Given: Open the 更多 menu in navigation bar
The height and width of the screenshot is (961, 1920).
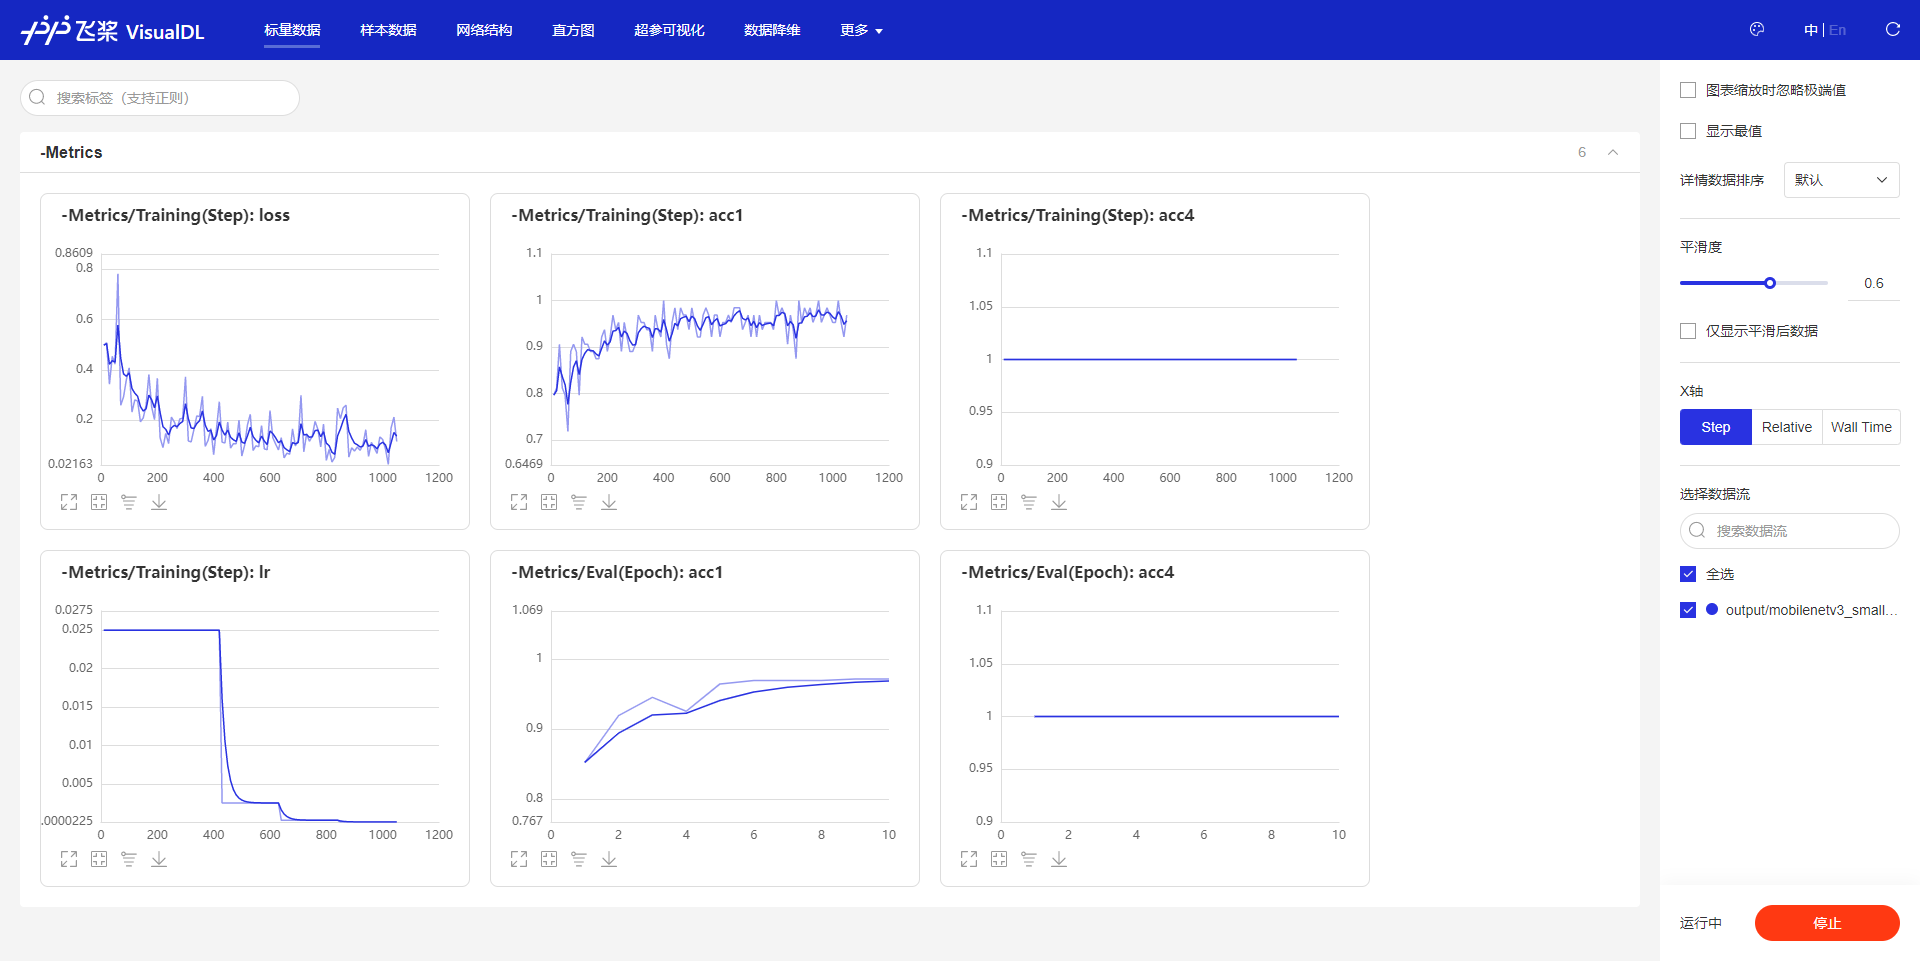Looking at the screenshot, I should (x=861, y=30).
